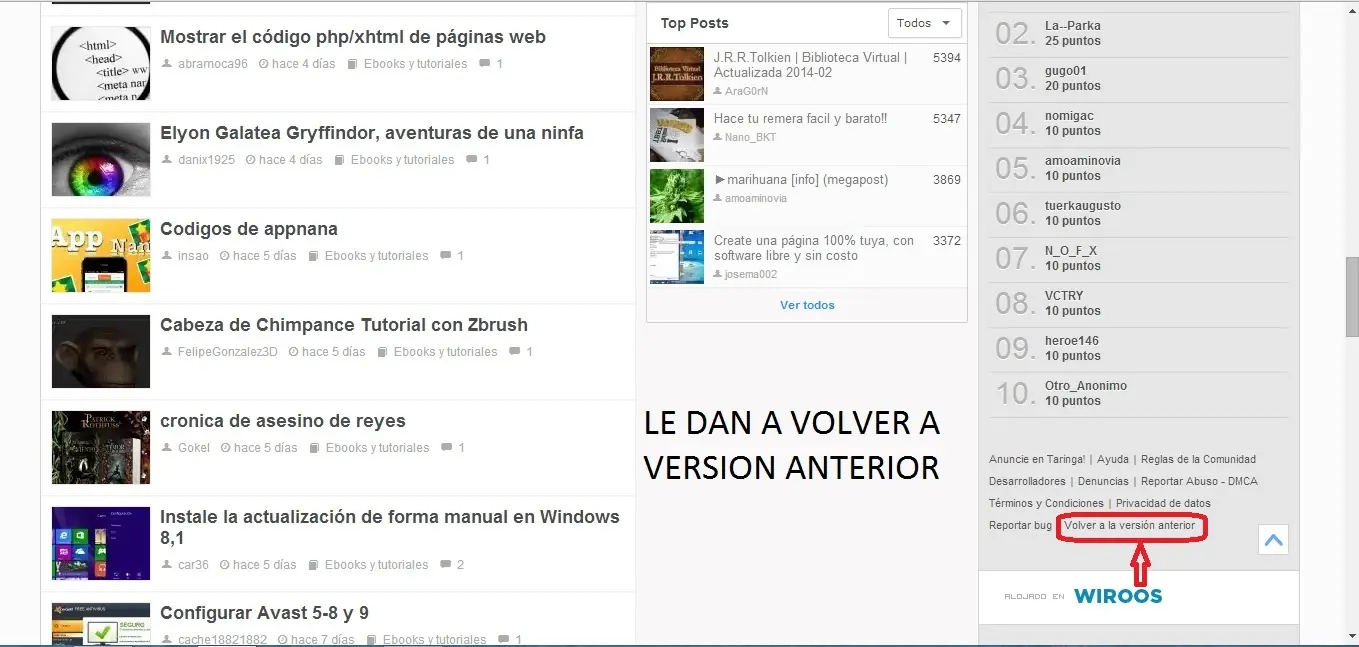Click the HTML code magnifier thumbnail
Image resolution: width=1359 pixels, height=647 pixels.
click(x=100, y=63)
